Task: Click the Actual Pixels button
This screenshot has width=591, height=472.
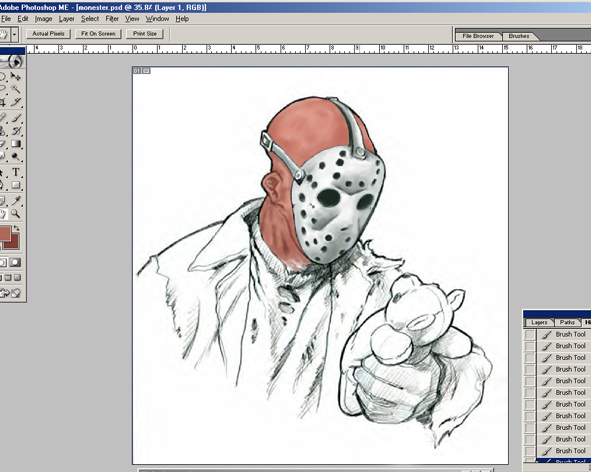Action: point(48,34)
